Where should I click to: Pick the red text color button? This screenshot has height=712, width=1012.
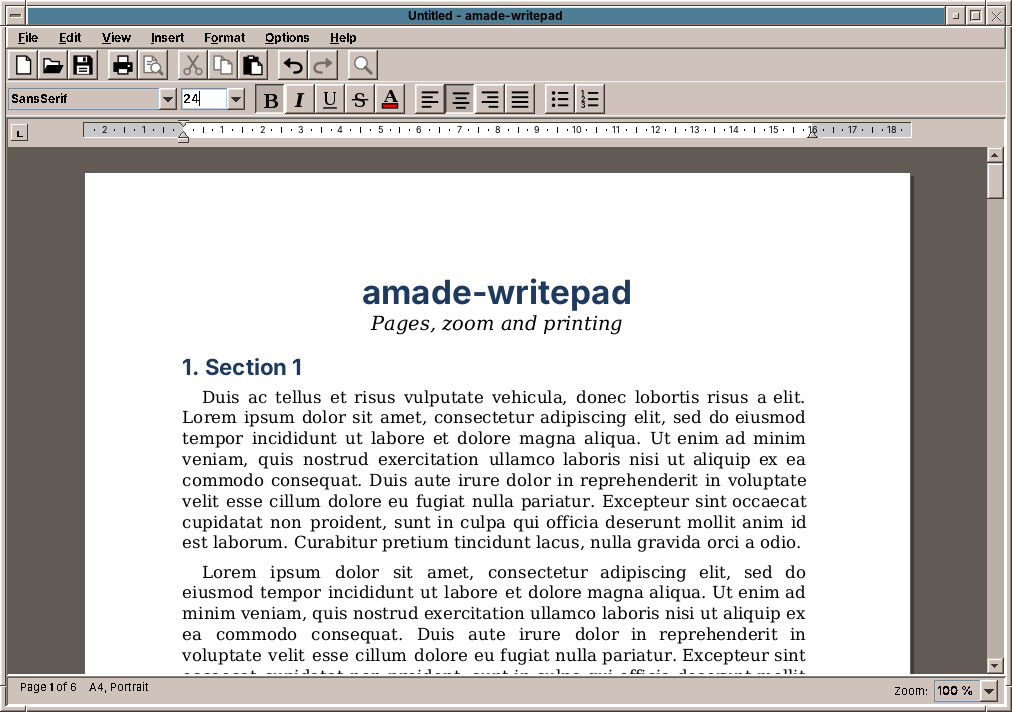[x=390, y=99]
